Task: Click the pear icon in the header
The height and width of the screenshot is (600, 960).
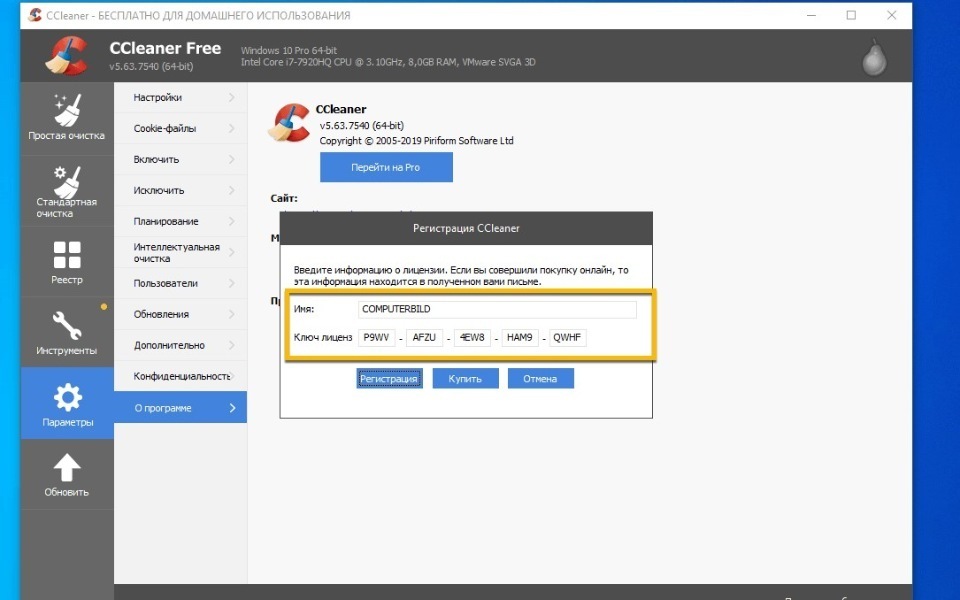Action: coord(874,58)
